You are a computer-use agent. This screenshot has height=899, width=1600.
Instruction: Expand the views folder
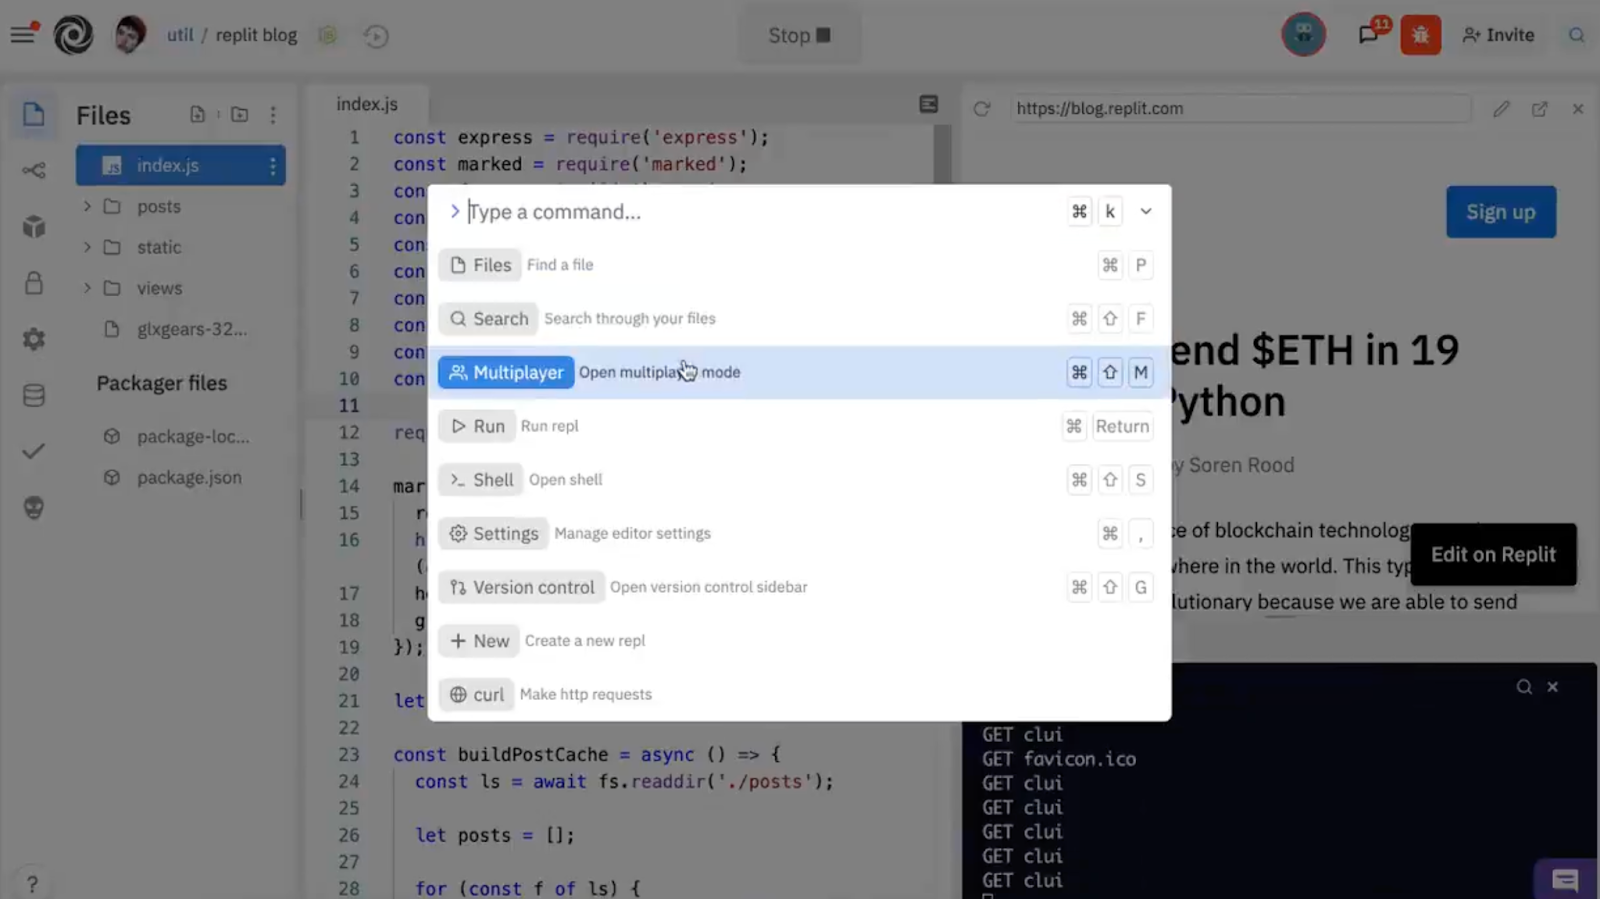point(87,288)
